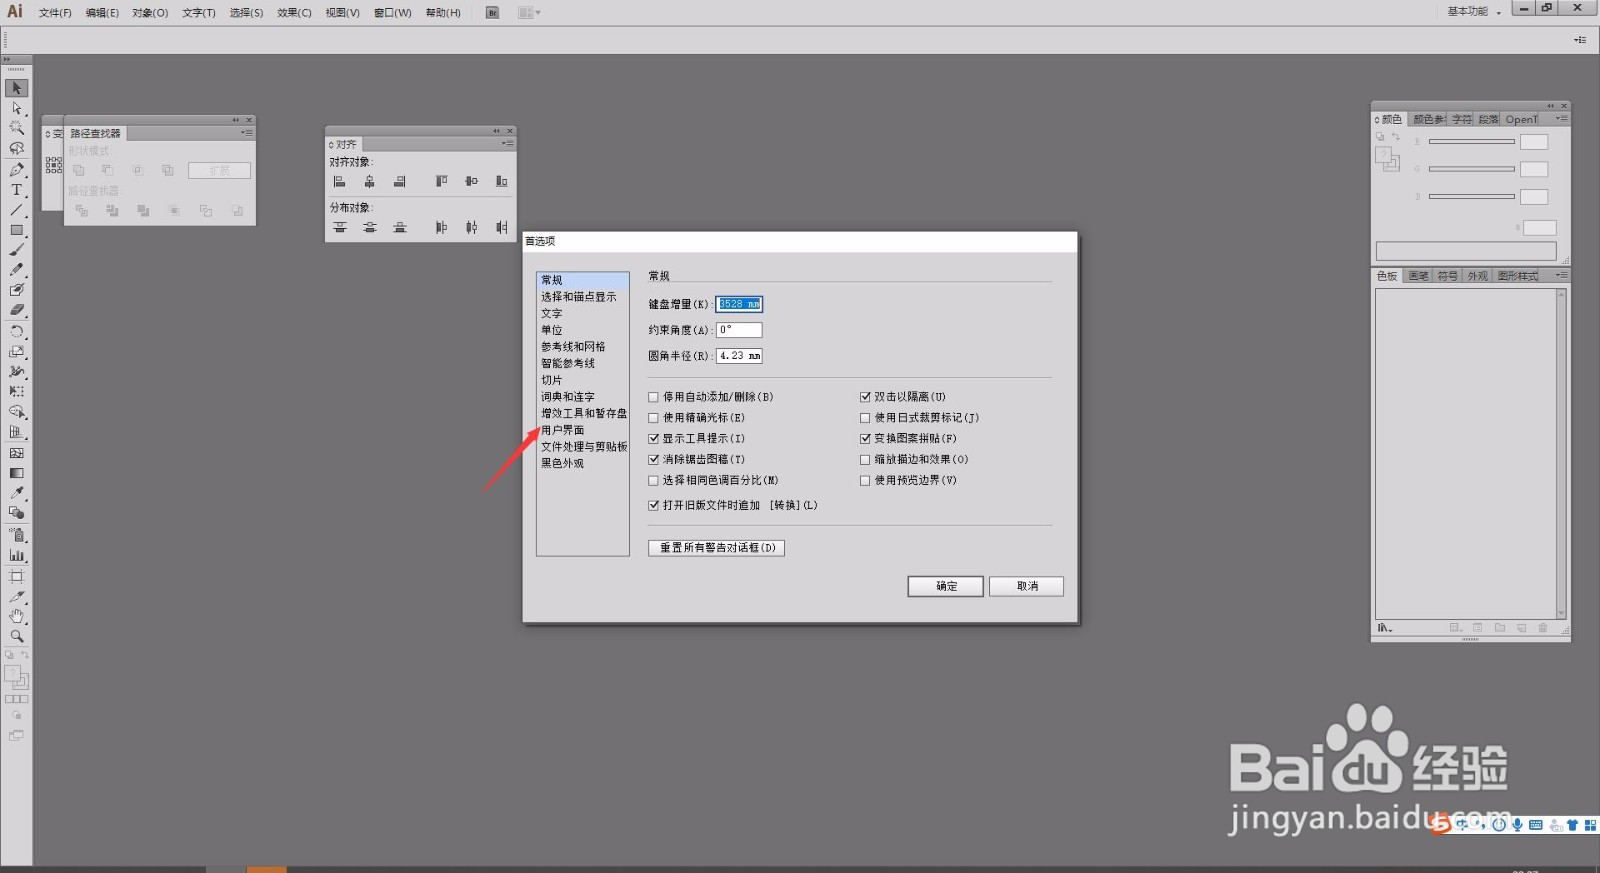
Task: Select the Rectangle tool
Action: (x=16, y=230)
